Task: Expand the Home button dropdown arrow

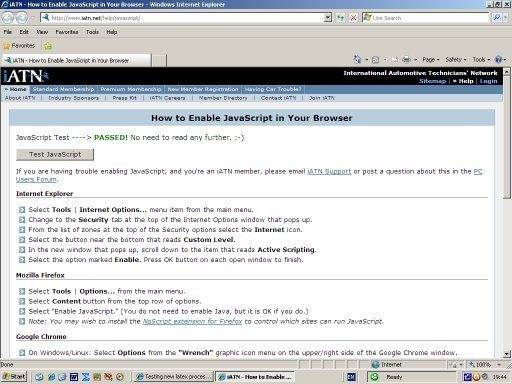Action: 366,60
